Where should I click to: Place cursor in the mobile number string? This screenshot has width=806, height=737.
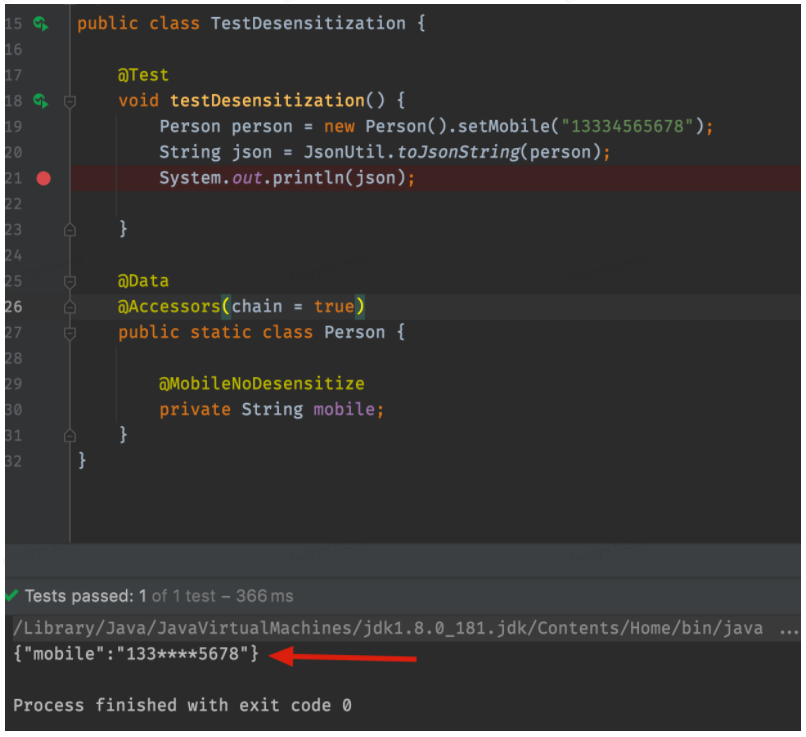(627, 126)
